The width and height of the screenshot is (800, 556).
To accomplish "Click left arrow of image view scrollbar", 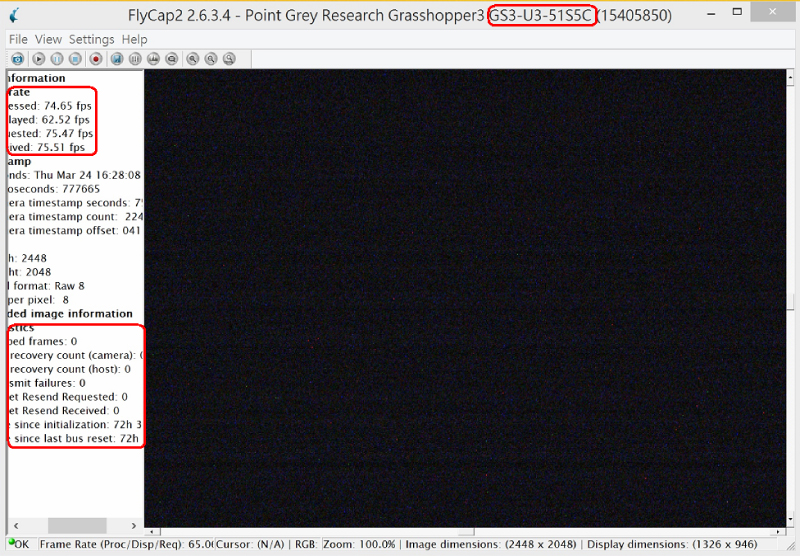I will (x=151, y=530).
